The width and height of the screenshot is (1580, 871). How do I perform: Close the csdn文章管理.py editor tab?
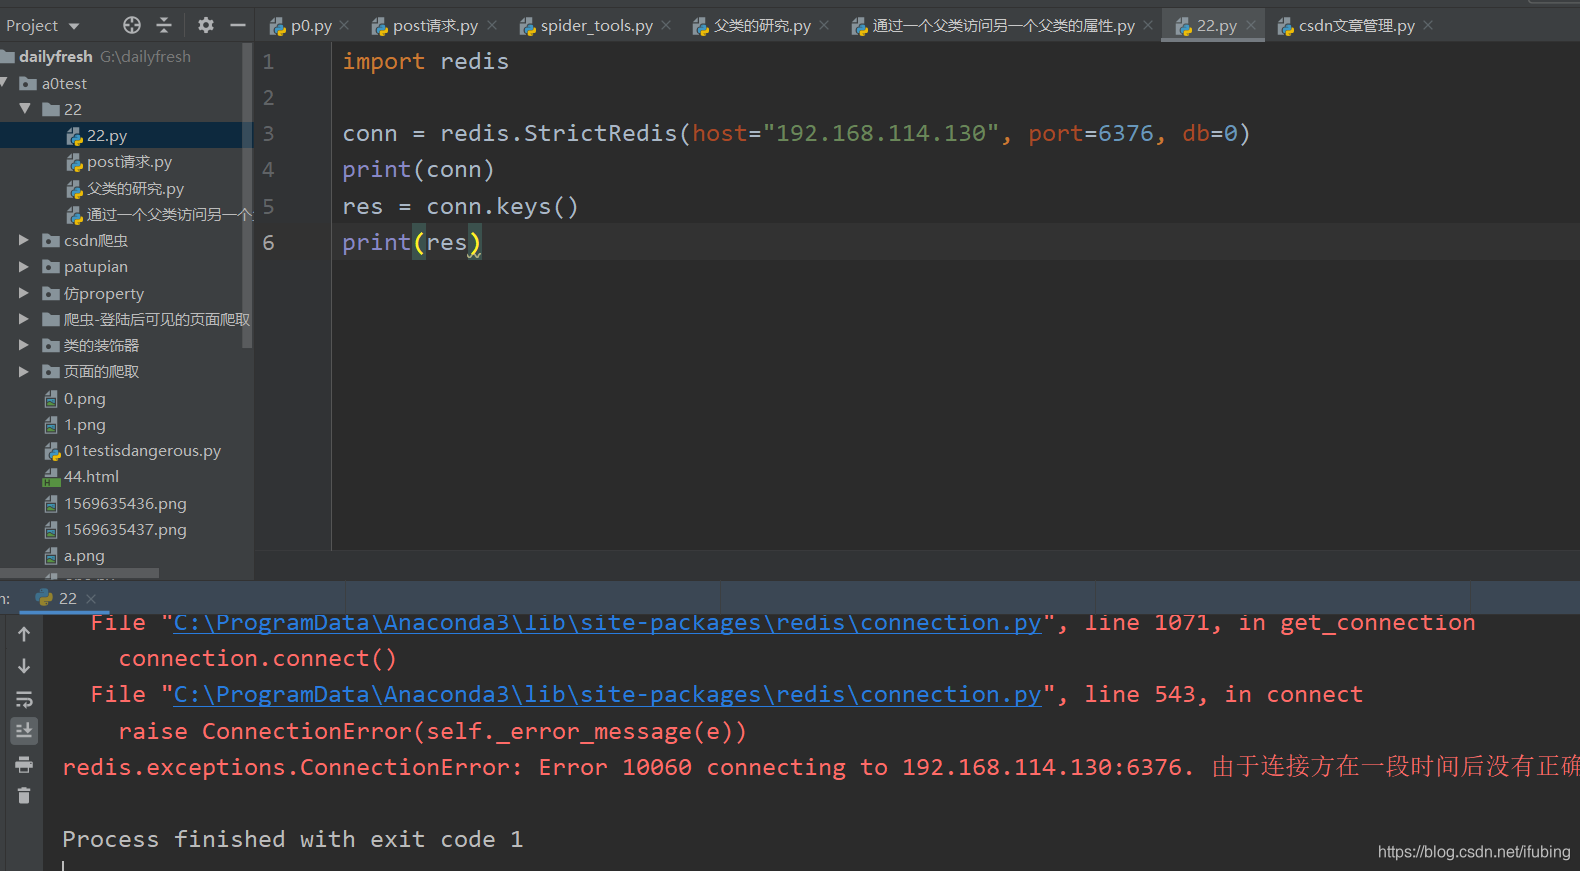click(x=1428, y=25)
